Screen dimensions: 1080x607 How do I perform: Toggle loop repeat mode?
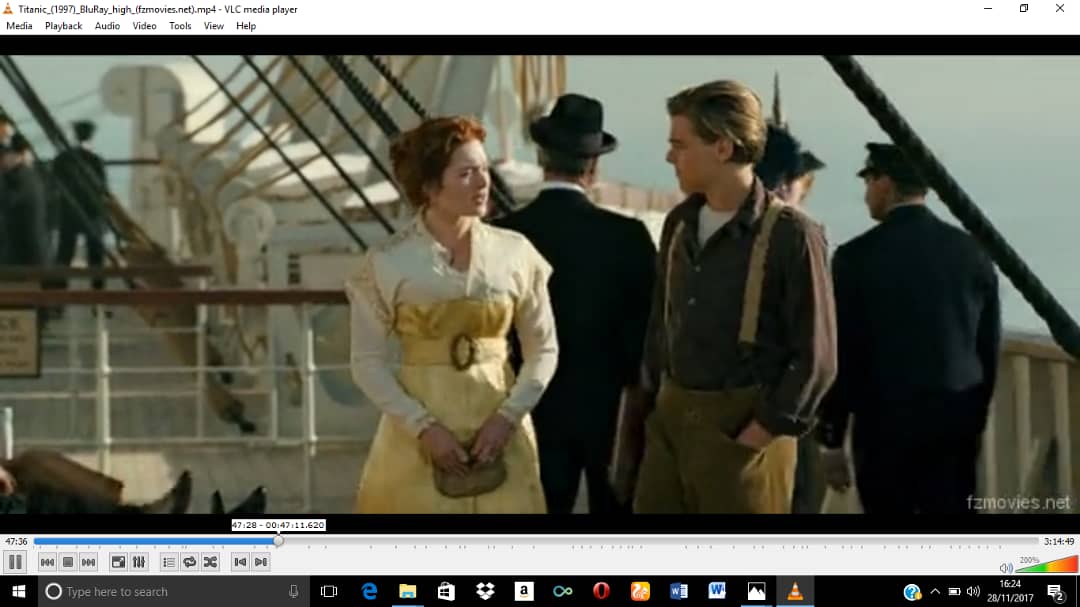pos(189,562)
